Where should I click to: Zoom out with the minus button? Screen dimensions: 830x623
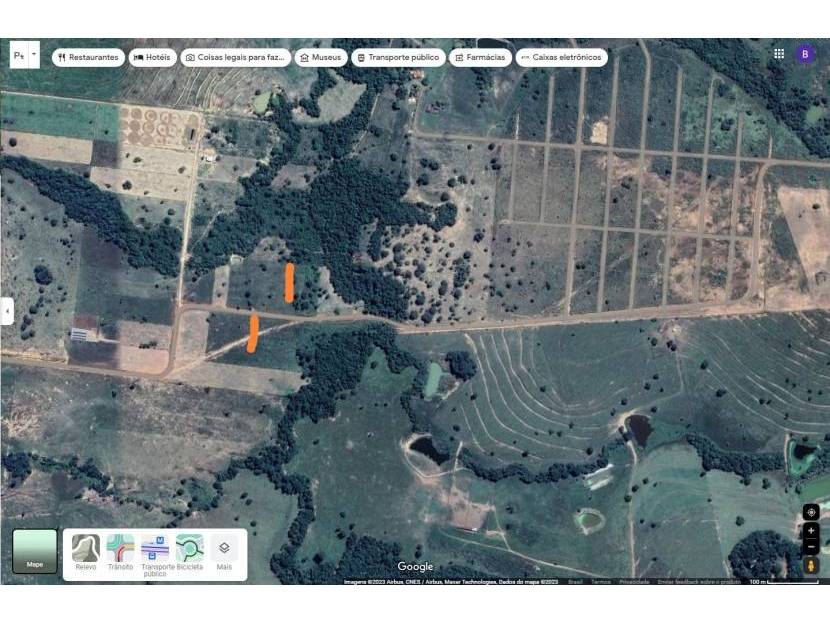point(811,547)
